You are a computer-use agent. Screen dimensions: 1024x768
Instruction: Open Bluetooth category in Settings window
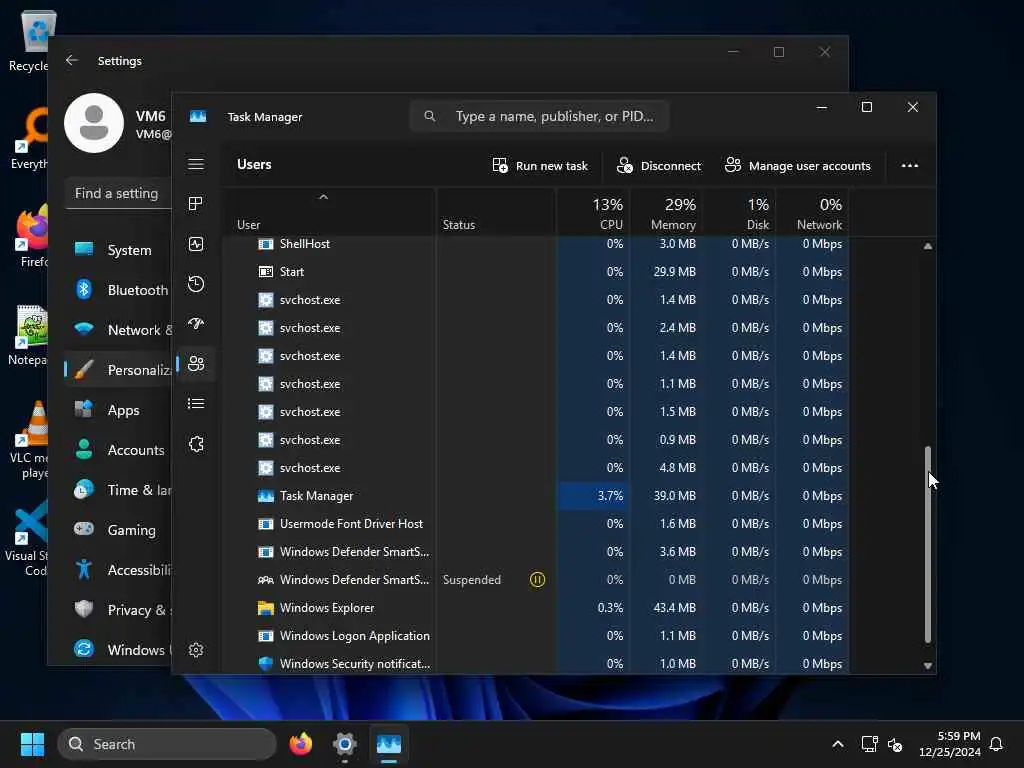120,290
